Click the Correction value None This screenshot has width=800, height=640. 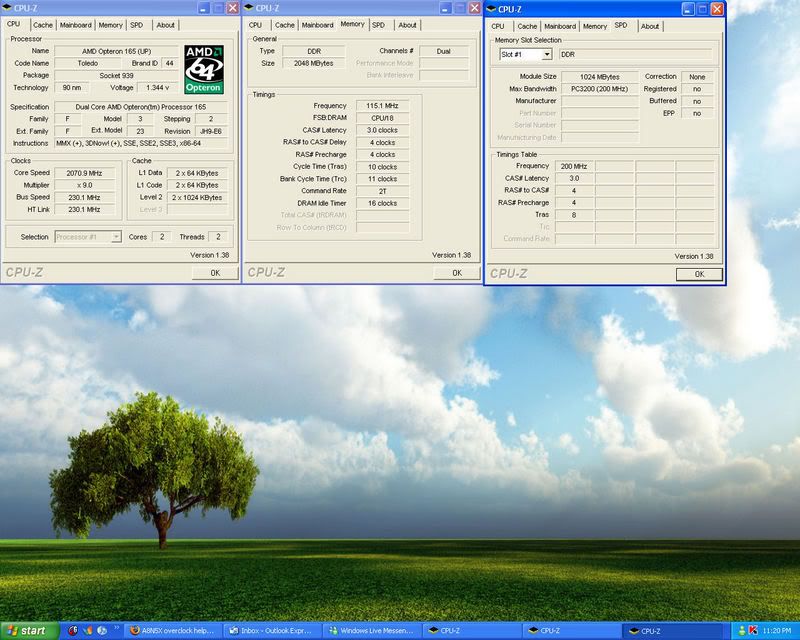(x=697, y=77)
